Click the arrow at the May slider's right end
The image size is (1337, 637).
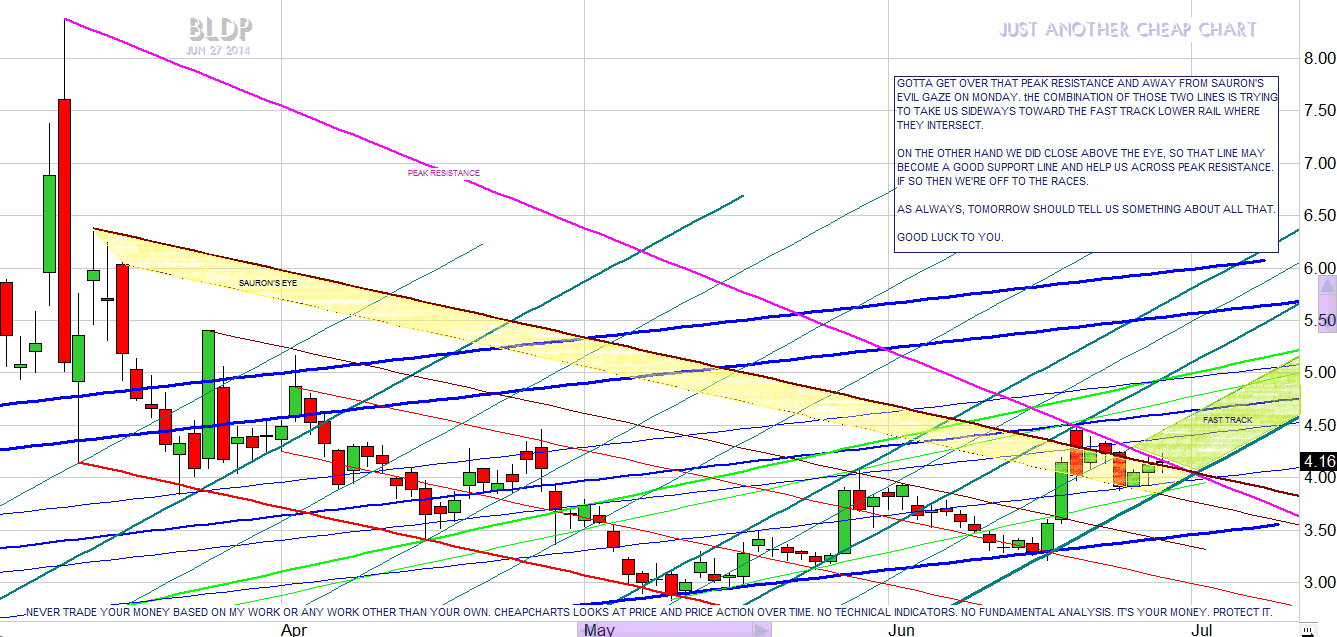point(762,629)
